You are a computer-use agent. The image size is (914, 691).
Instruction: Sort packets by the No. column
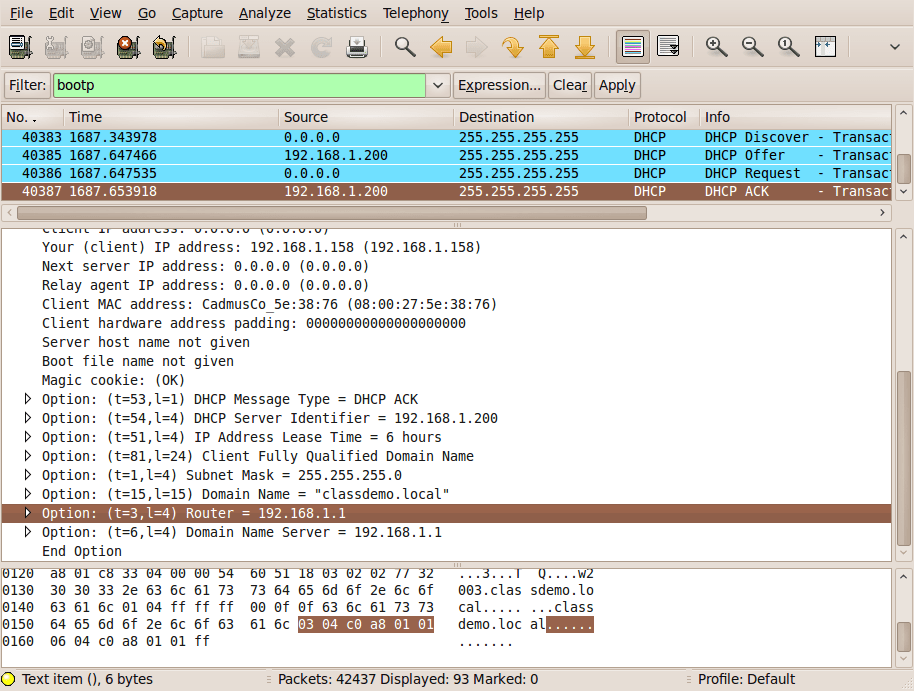(x=32, y=117)
